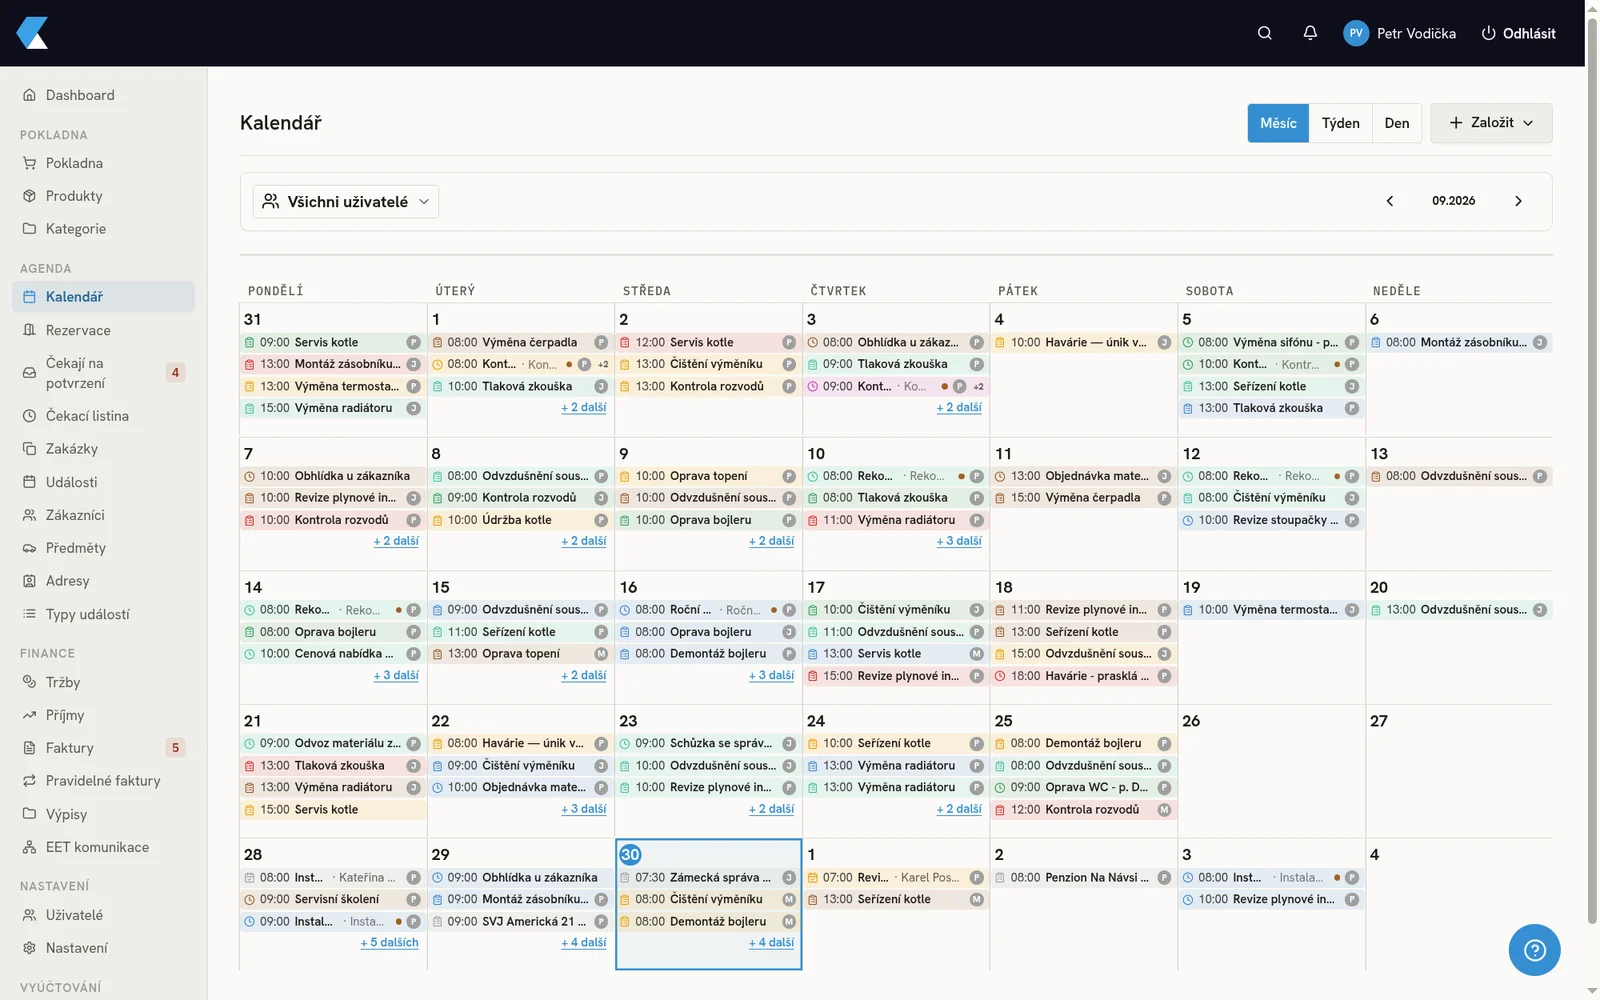
Task: Open notifications bell icon
Action: click(1310, 33)
